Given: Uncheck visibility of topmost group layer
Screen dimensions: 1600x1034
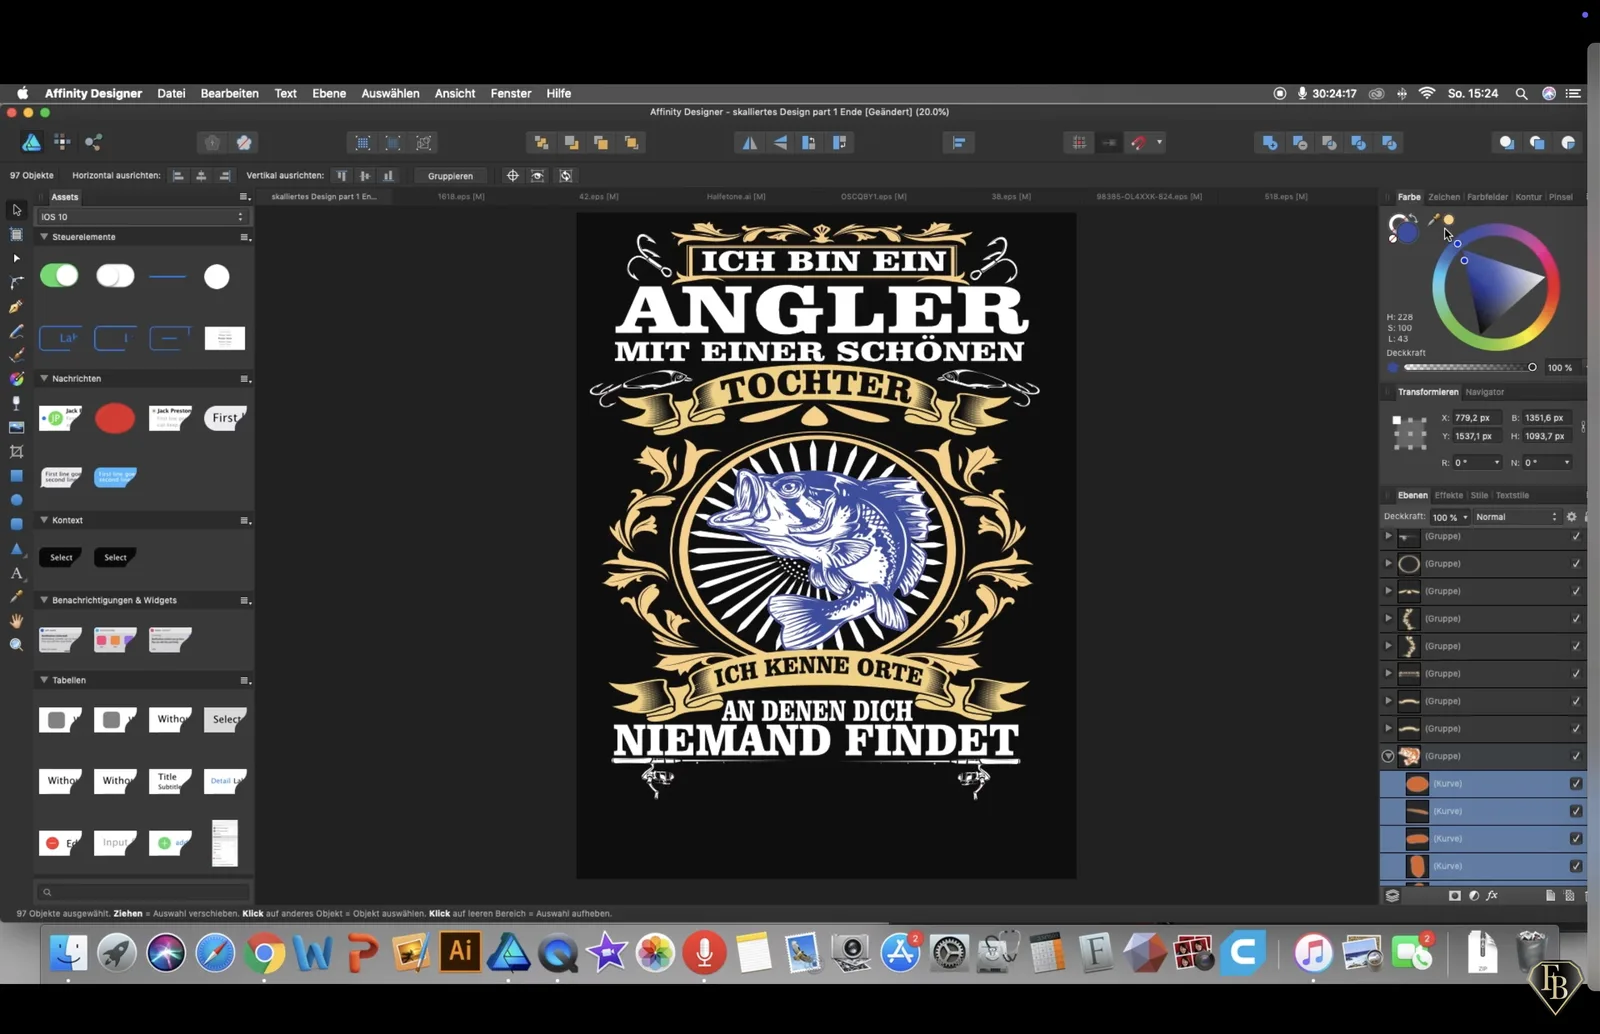Looking at the screenshot, I should [x=1576, y=537].
